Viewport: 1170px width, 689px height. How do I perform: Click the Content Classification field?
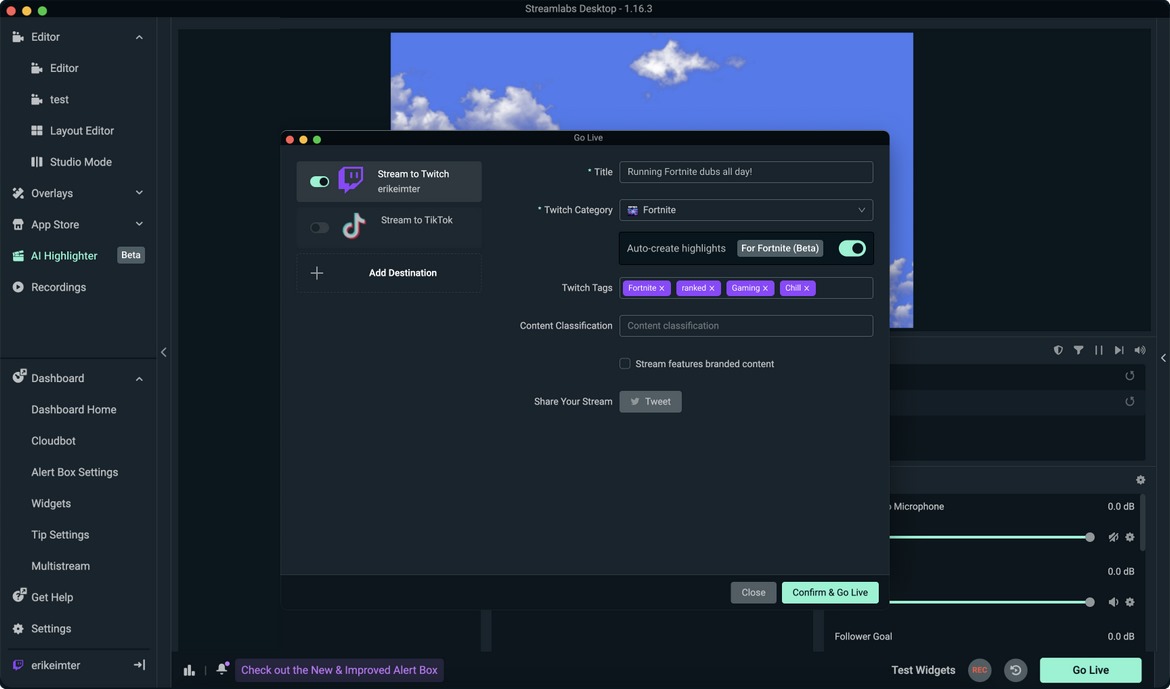746,325
